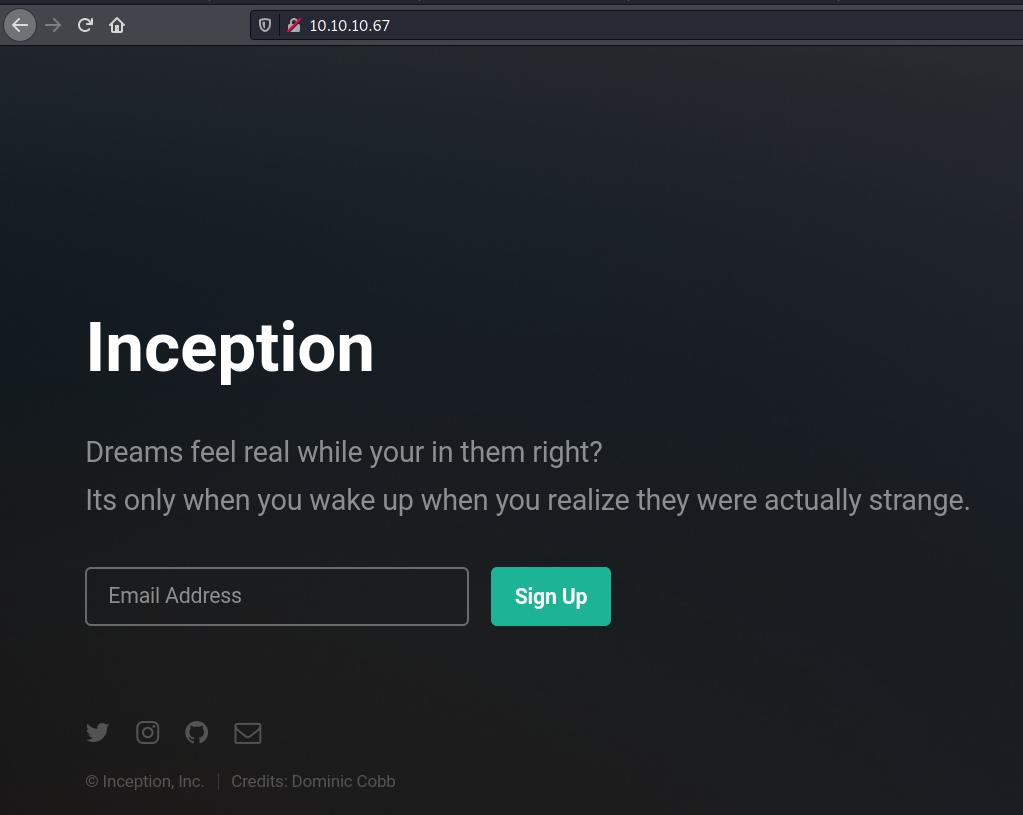The width and height of the screenshot is (1023, 815).
Task: Click the Inception page heading
Action: pos(230,350)
